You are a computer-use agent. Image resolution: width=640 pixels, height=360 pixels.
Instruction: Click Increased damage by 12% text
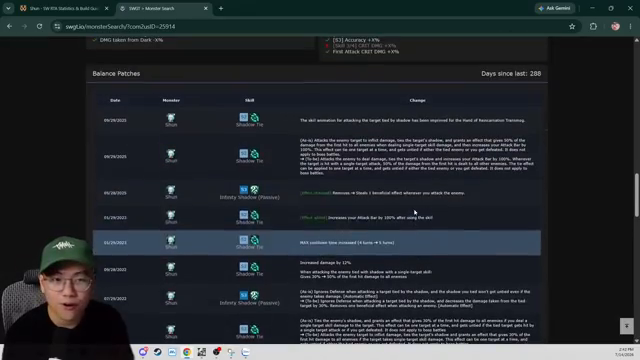coord(325,263)
